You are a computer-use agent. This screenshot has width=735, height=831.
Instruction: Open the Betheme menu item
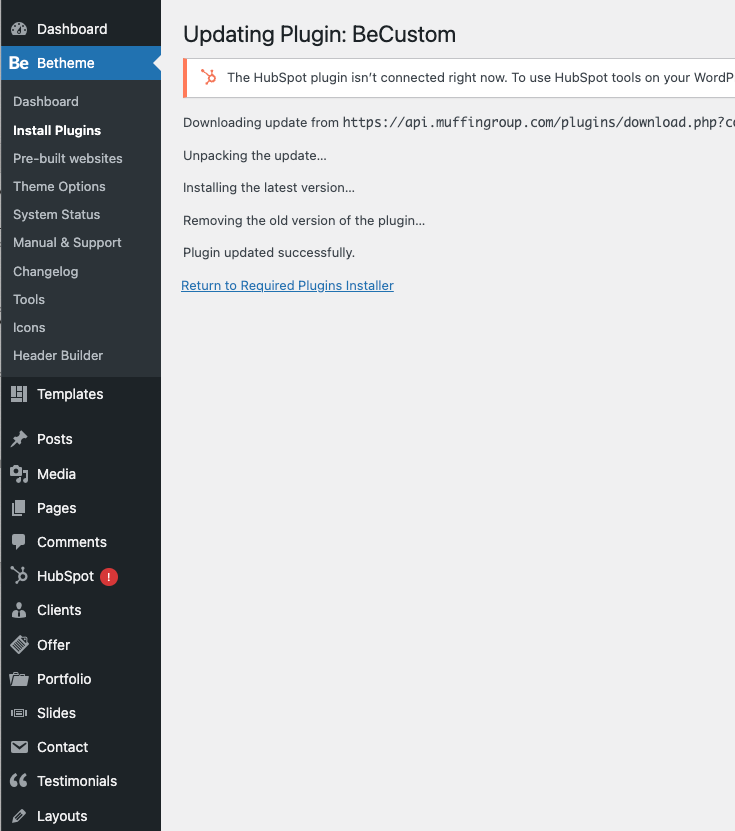[66, 63]
